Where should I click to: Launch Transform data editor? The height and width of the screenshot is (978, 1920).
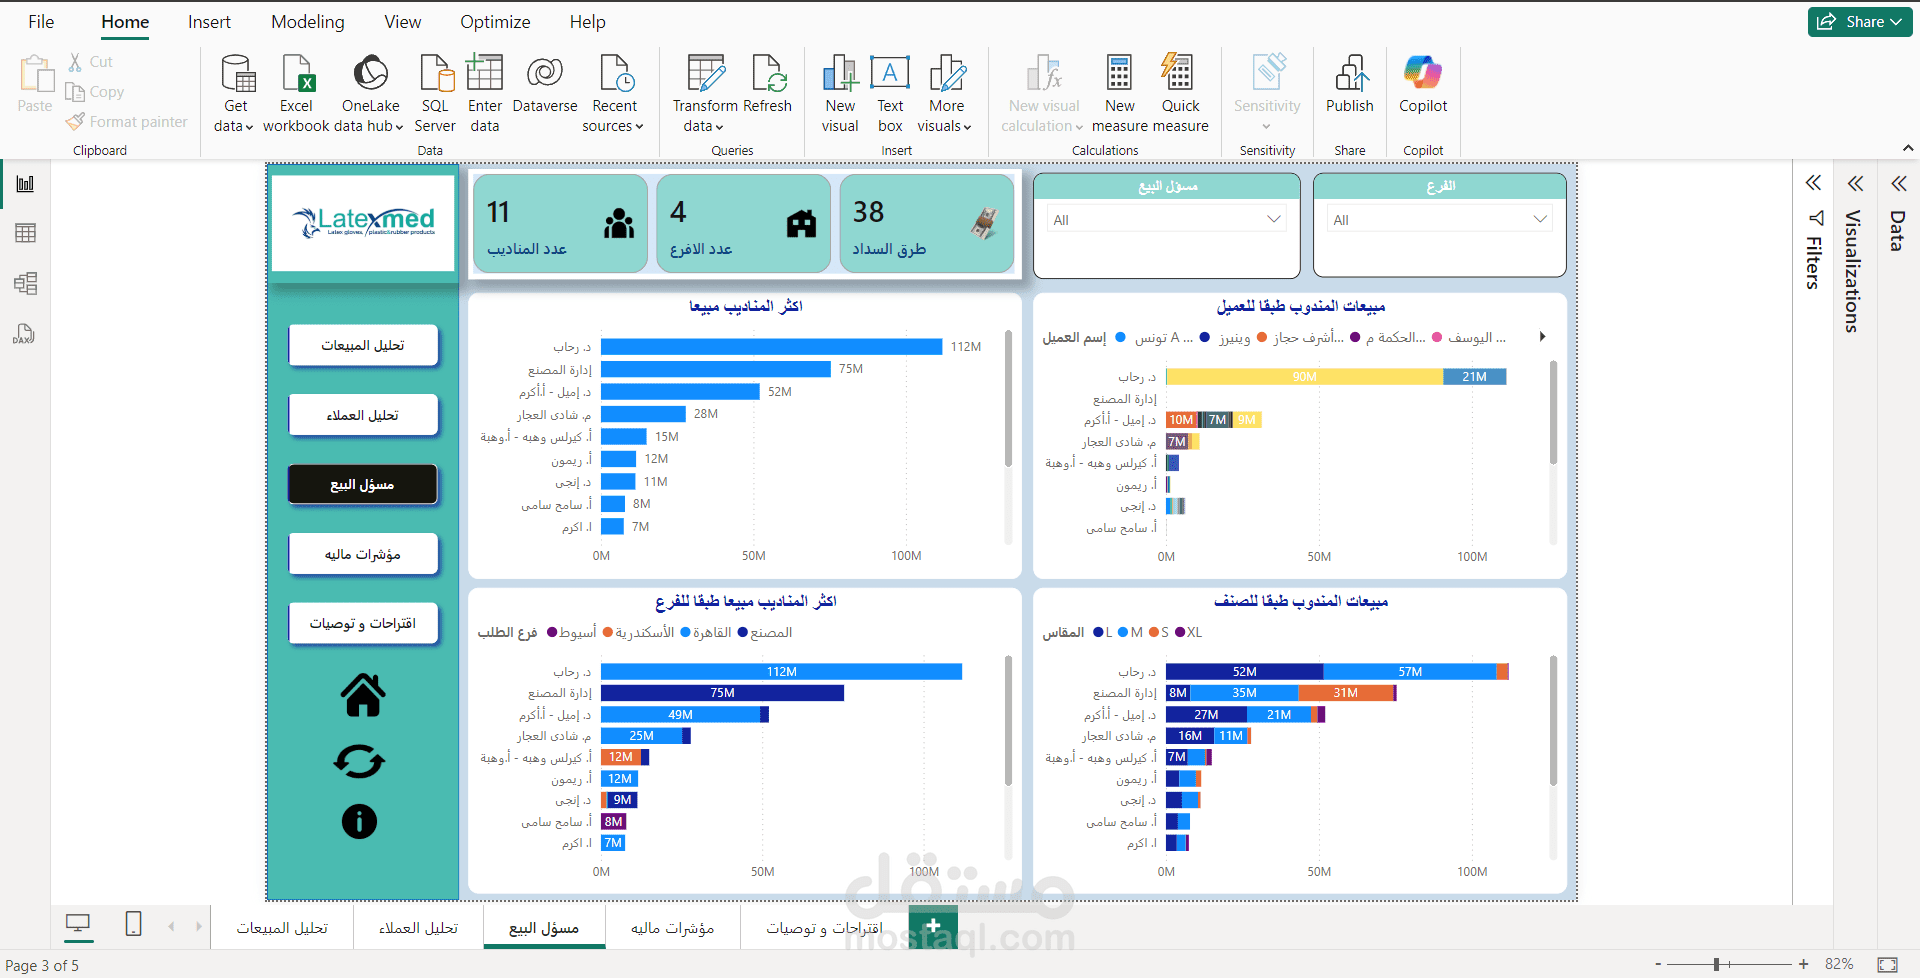point(704,93)
